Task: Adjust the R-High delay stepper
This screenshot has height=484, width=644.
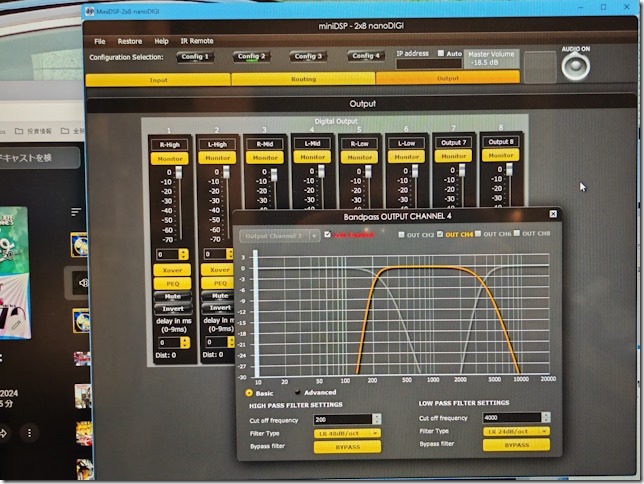Action: click(185, 342)
